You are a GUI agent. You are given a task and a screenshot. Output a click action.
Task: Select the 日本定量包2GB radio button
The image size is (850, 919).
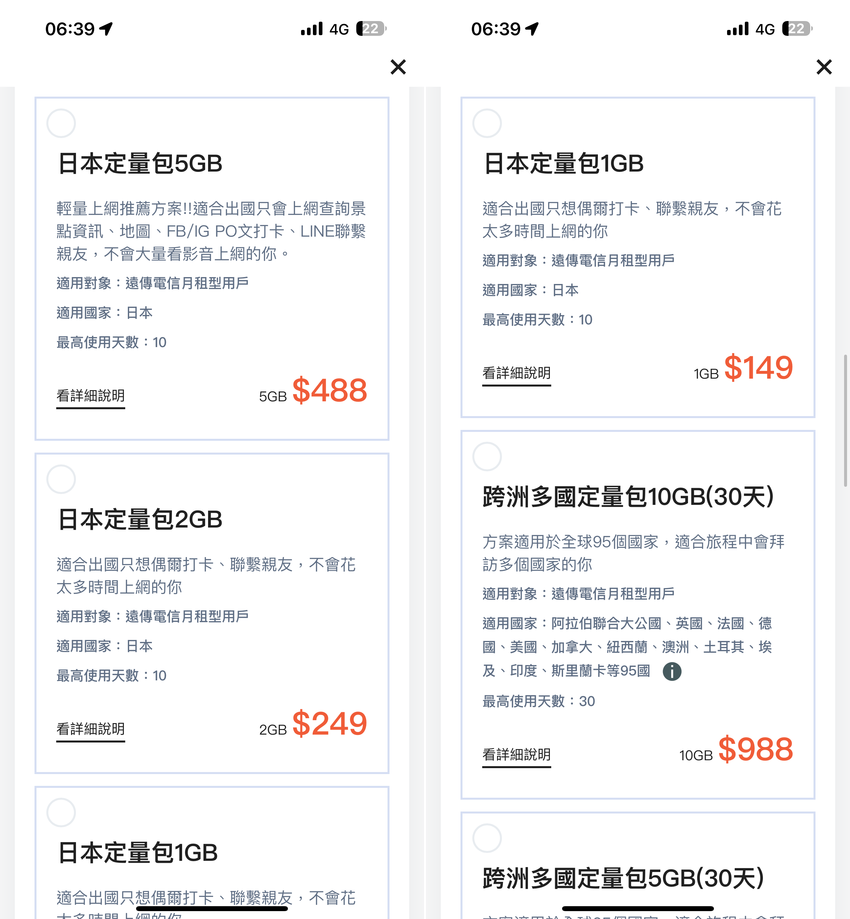click(x=61, y=479)
